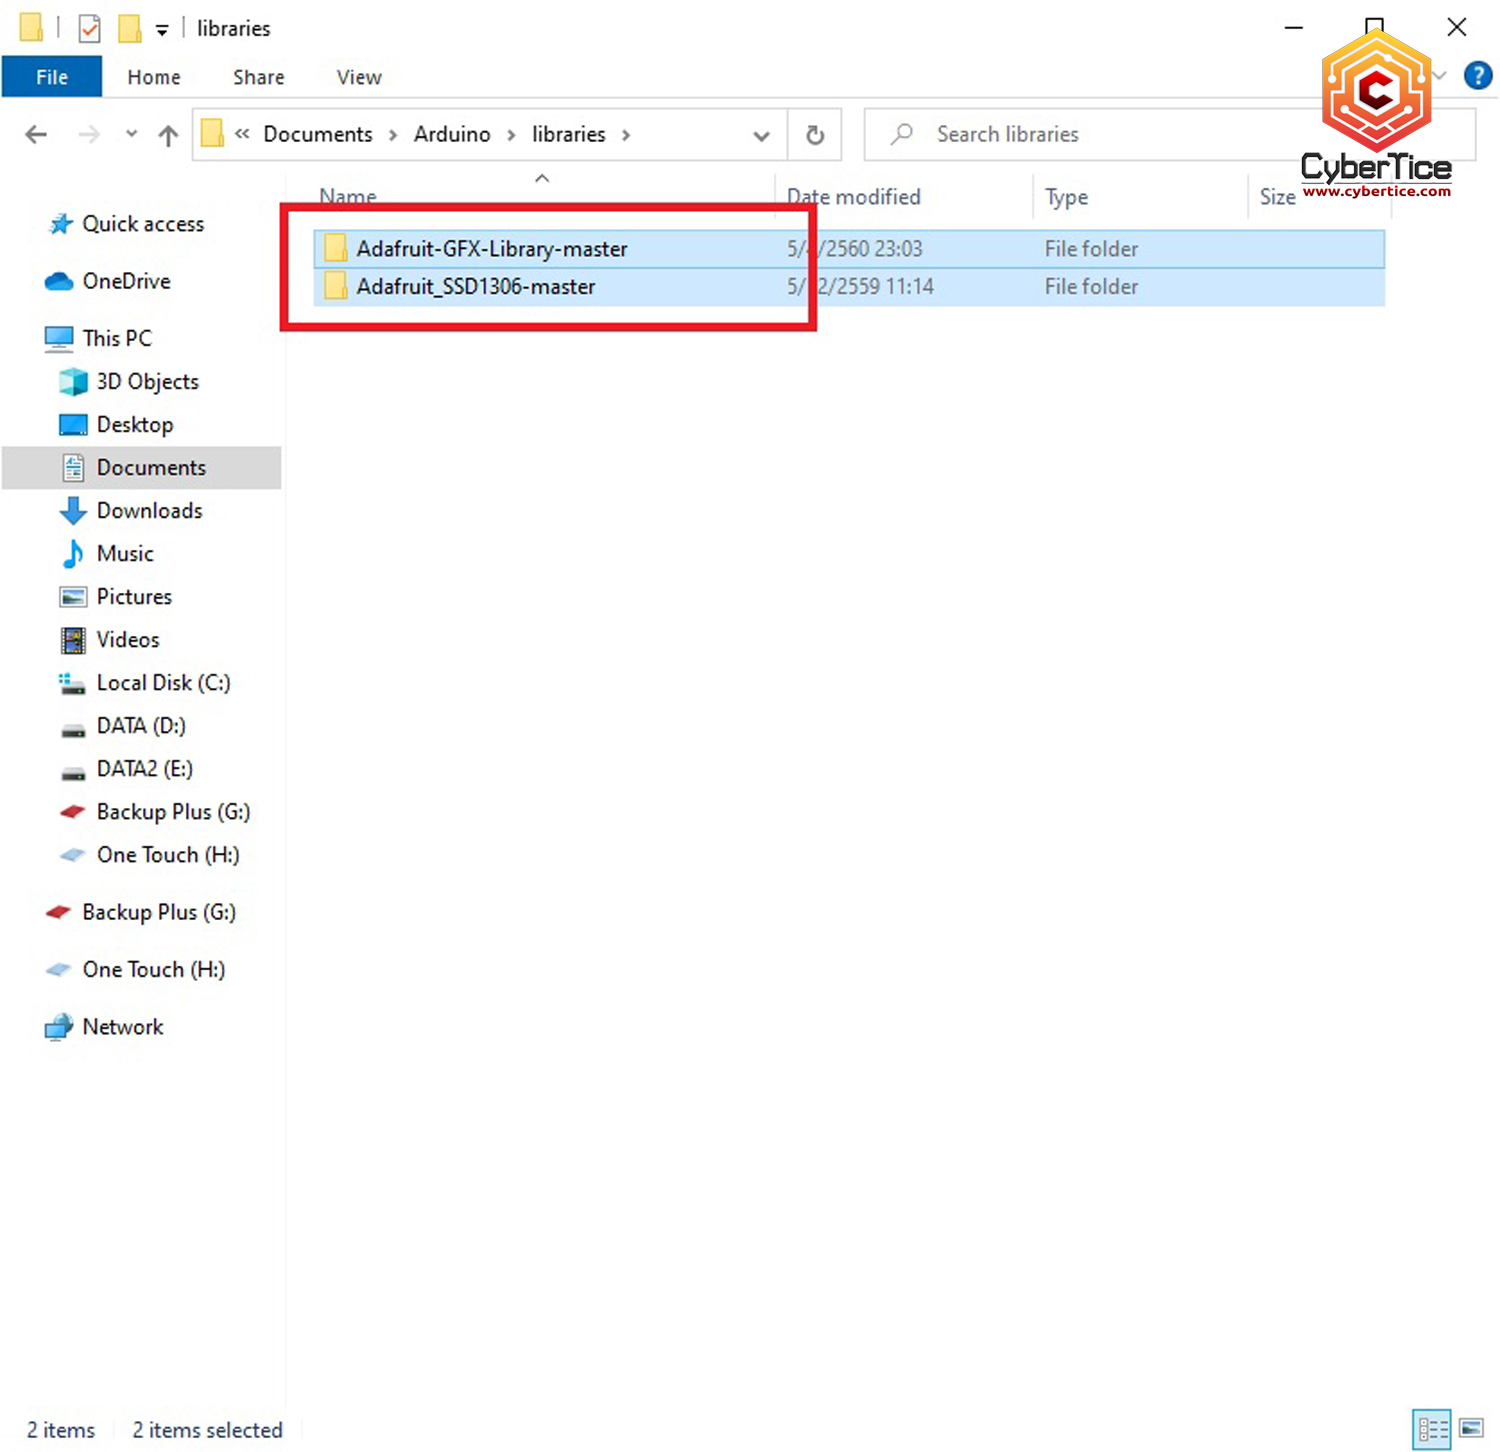Image resolution: width=1500 pixels, height=1452 pixels.
Task: Switch to large thumbnails view icon
Action: tap(1471, 1428)
